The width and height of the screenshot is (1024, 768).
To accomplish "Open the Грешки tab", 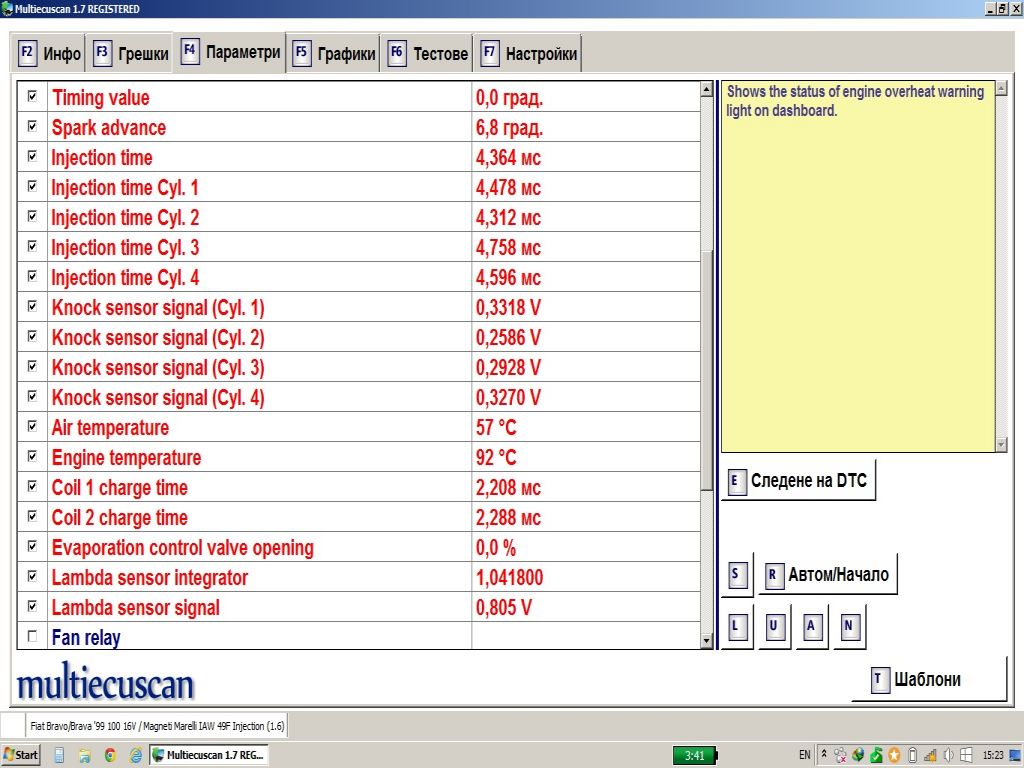I will point(131,54).
